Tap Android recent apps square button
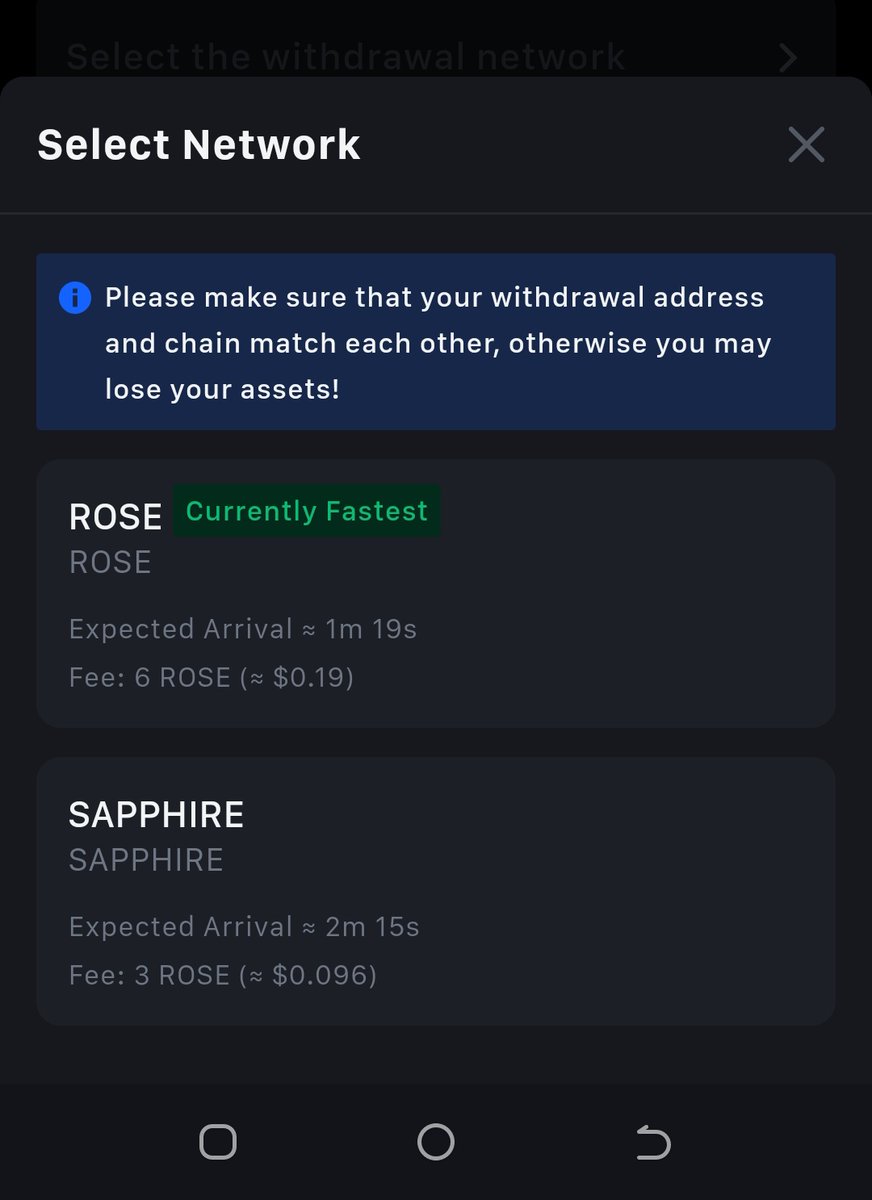This screenshot has height=1200, width=872. coord(217,1141)
